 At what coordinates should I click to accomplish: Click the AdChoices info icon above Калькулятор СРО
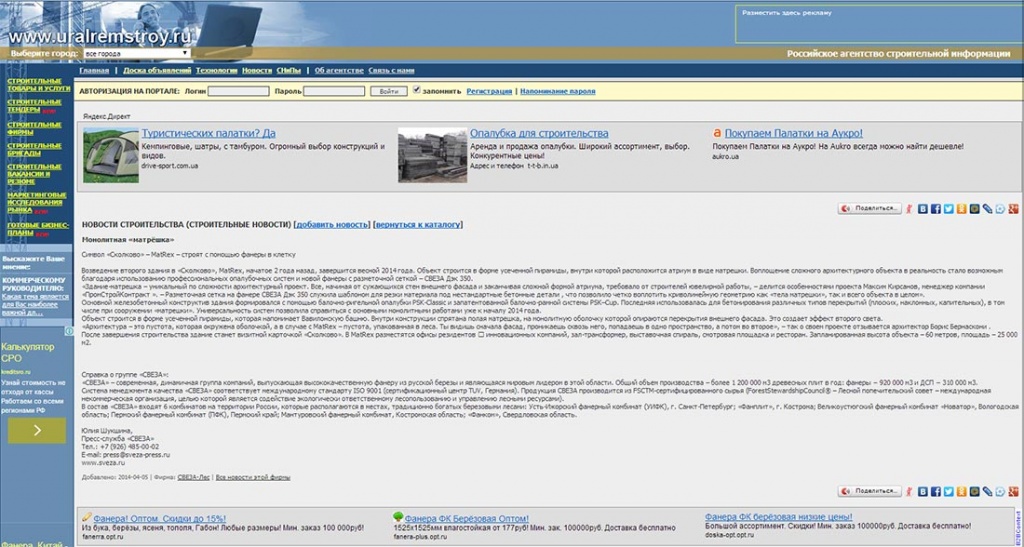[69, 331]
